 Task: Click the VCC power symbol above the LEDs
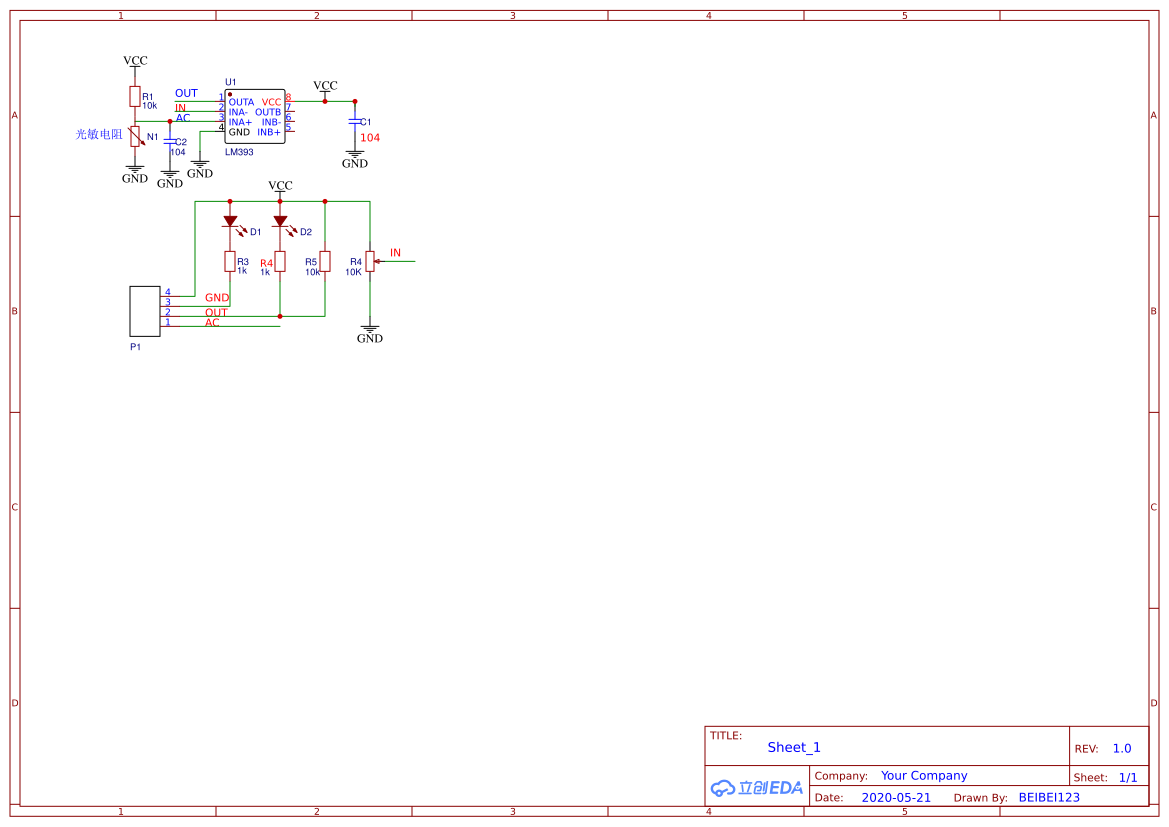[281, 187]
